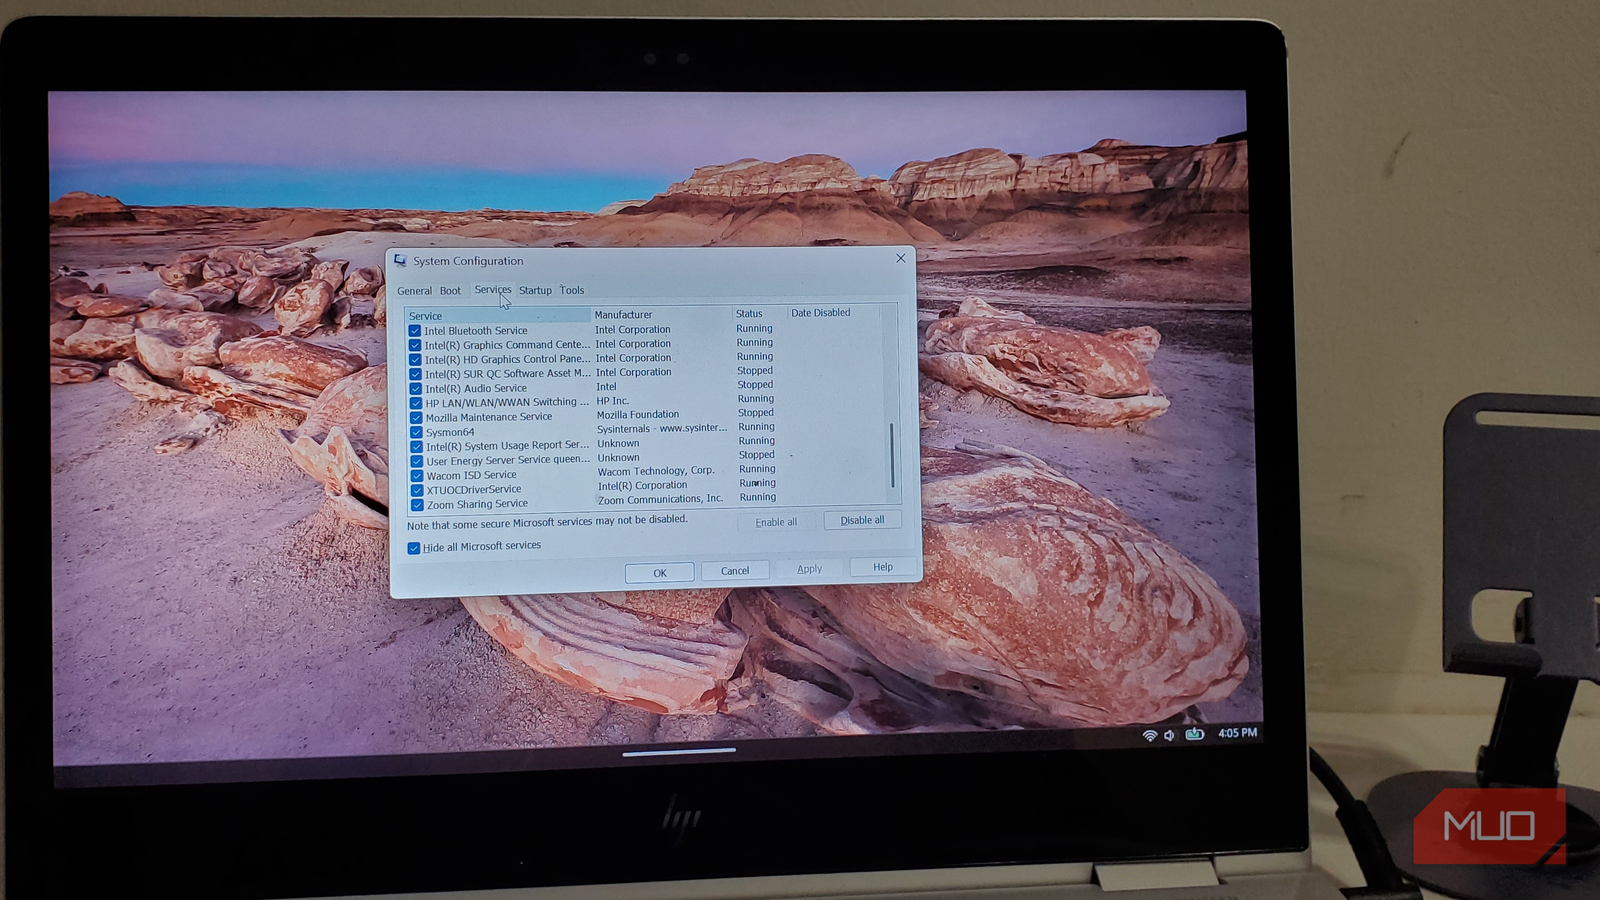The height and width of the screenshot is (900, 1600).
Task: Disable the XTUOCDriverService checkbox
Action: coord(417,489)
